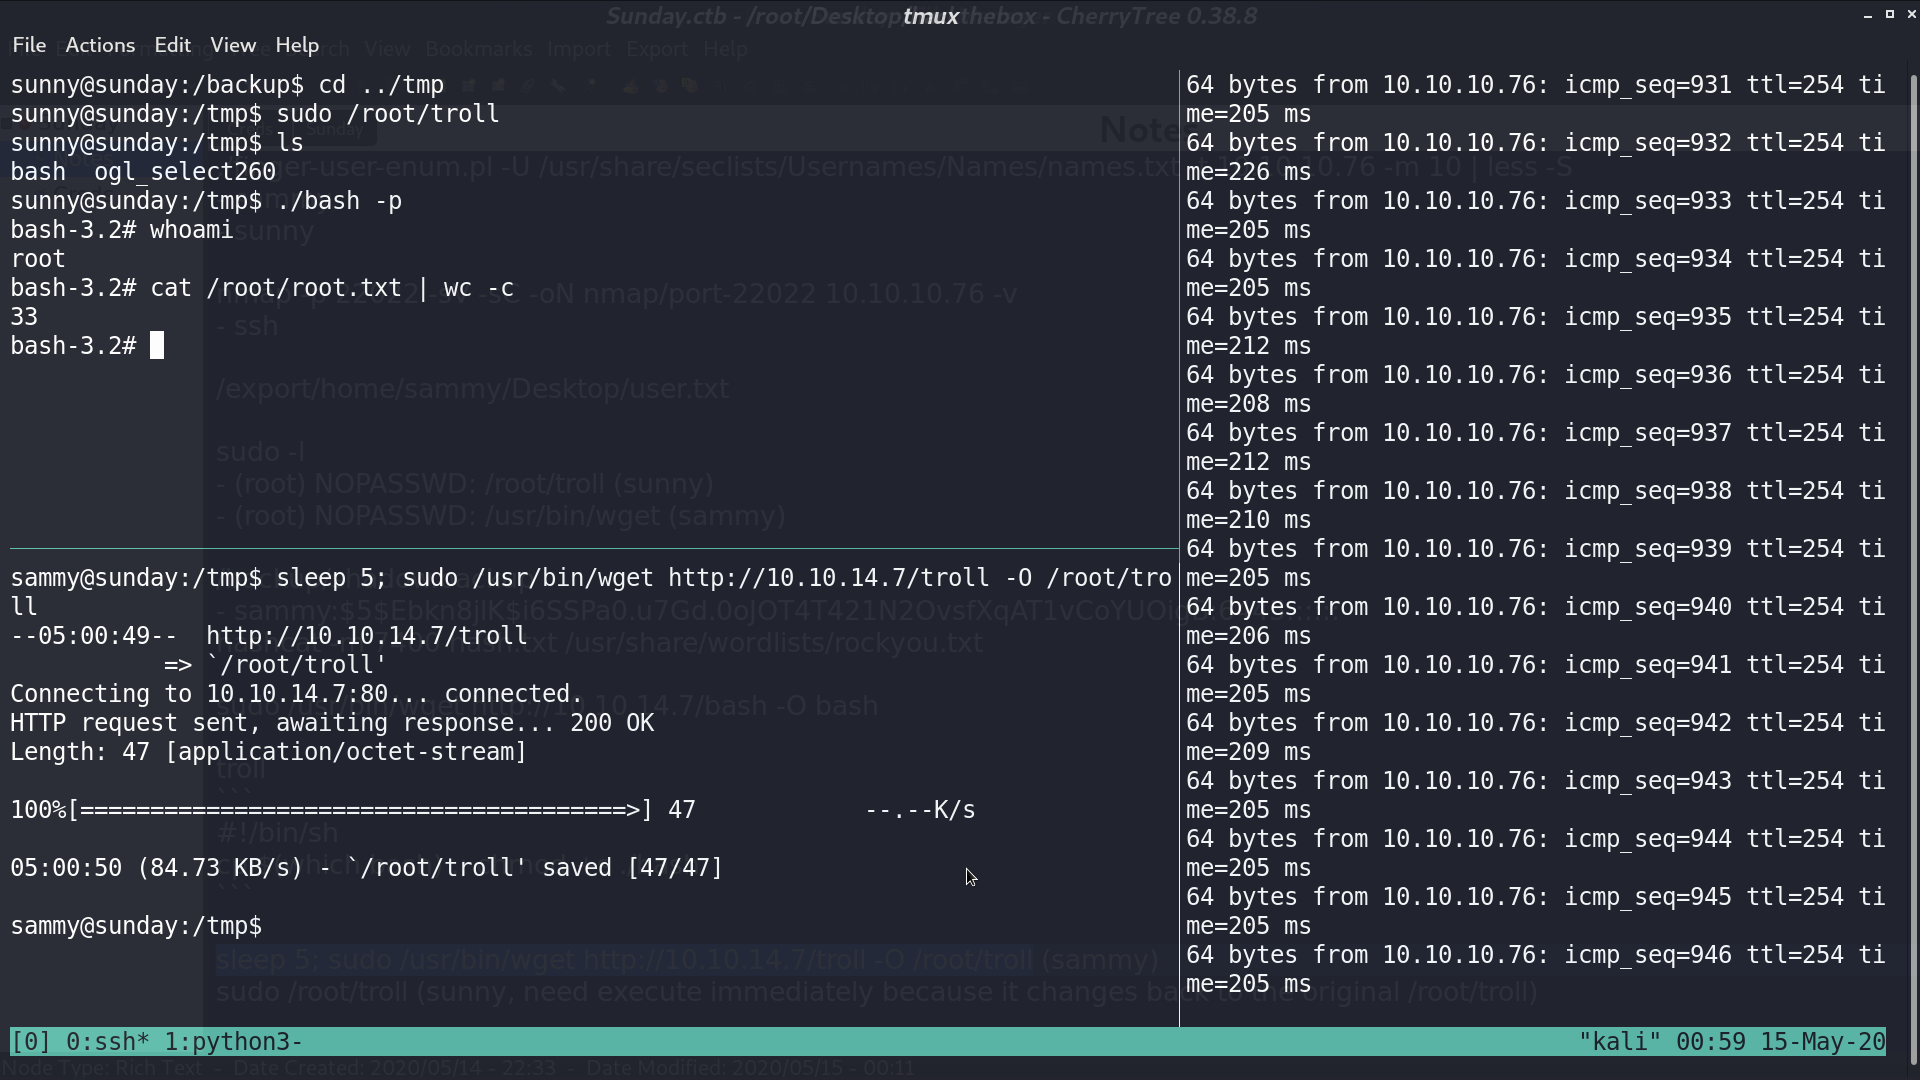Click the 'bash ogl_select260' ls output
This screenshot has height=1080, width=1920.
[x=143, y=172]
